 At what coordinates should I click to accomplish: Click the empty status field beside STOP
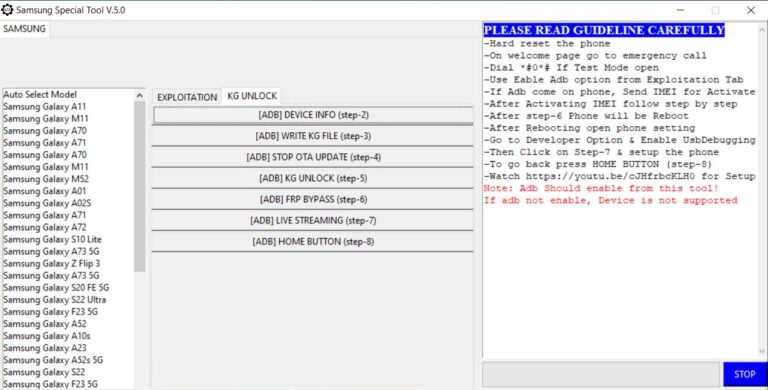tap(601, 374)
